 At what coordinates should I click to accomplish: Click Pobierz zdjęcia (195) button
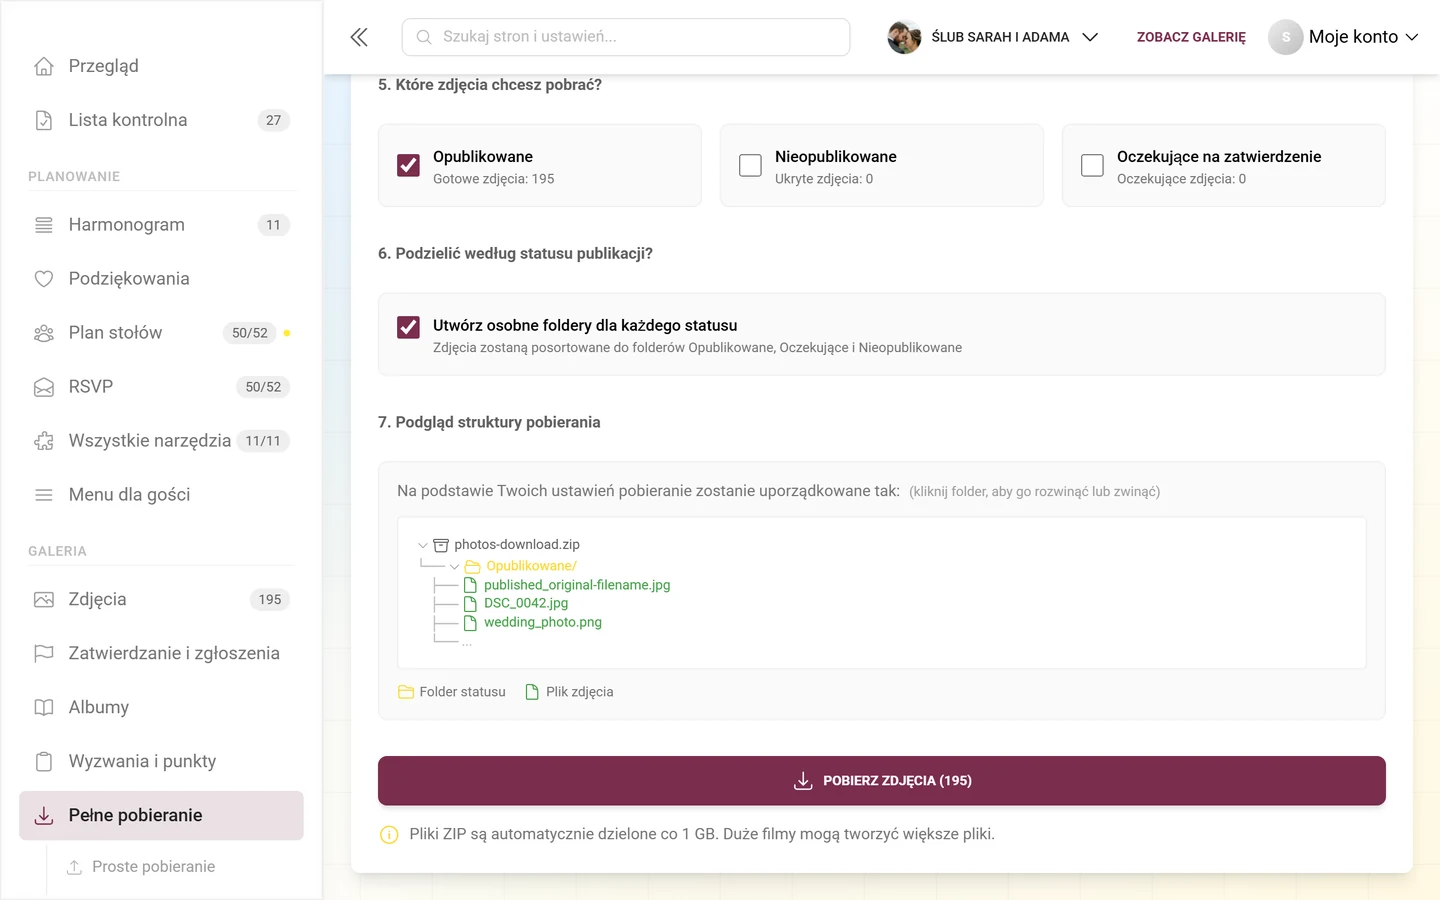click(882, 781)
